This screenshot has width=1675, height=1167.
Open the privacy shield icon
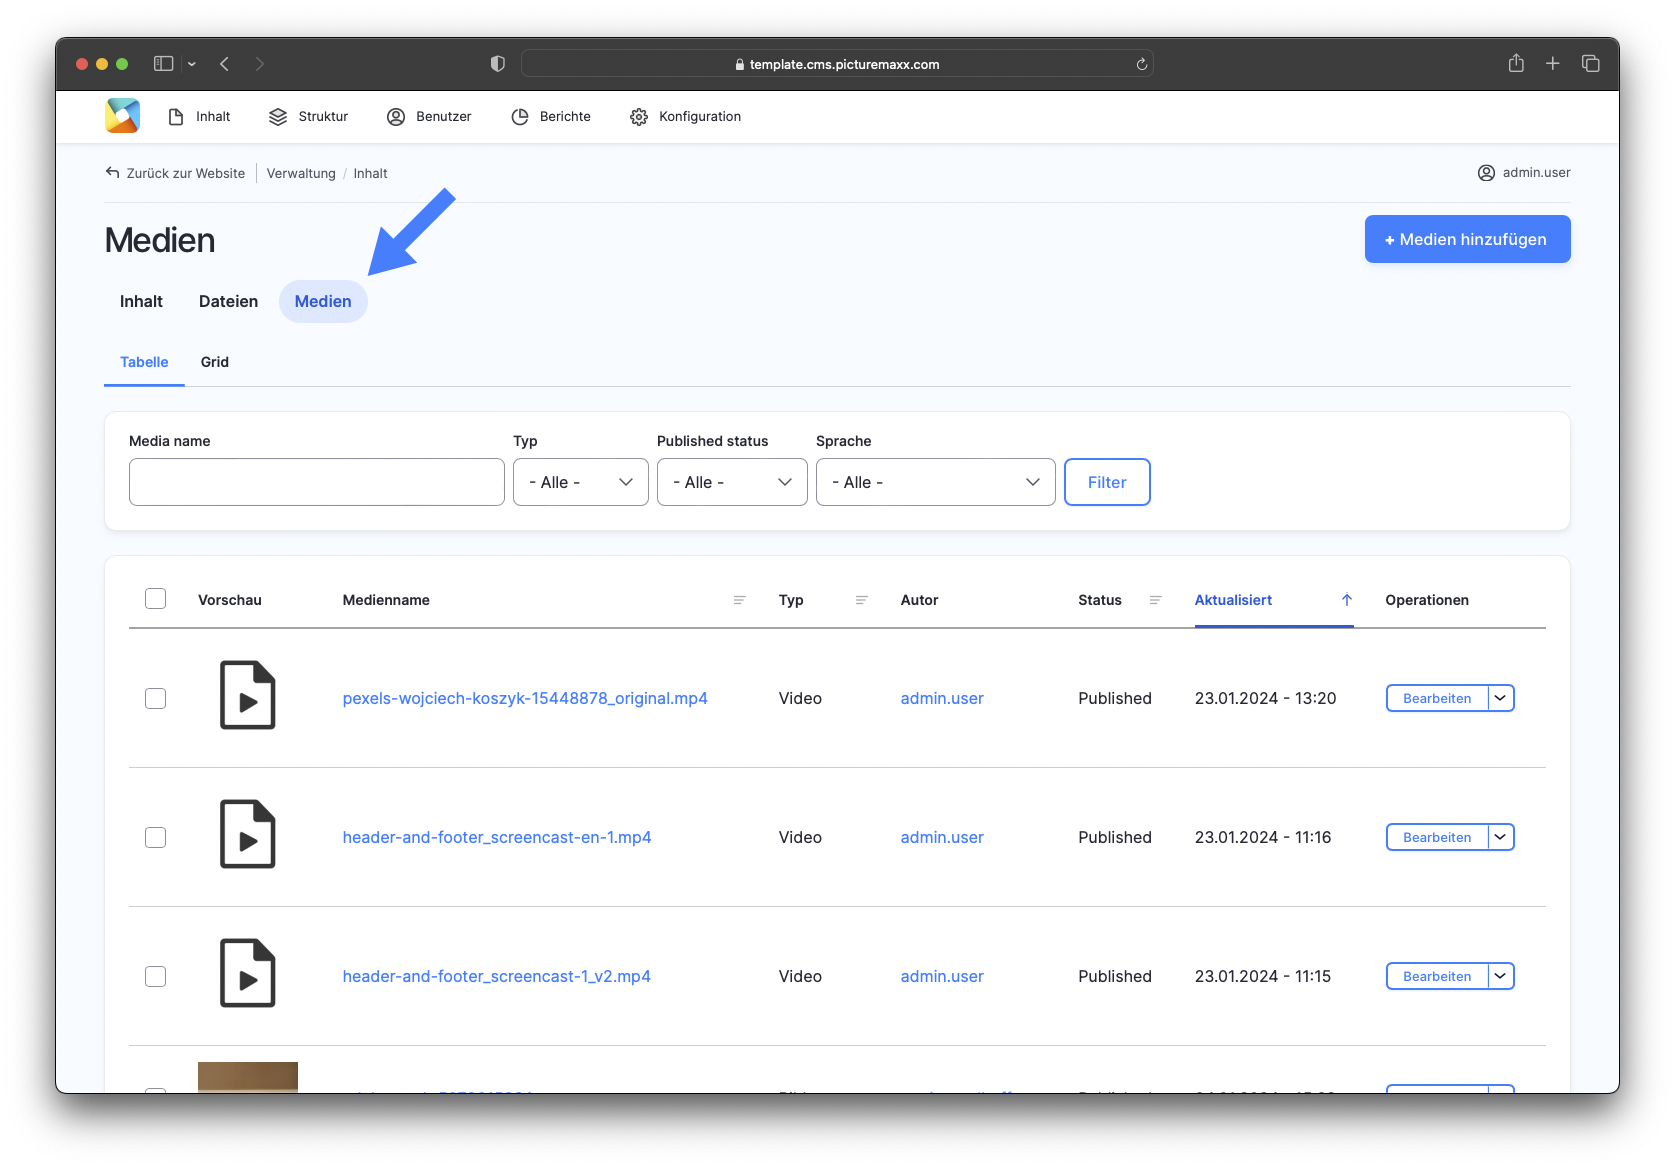click(x=498, y=64)
